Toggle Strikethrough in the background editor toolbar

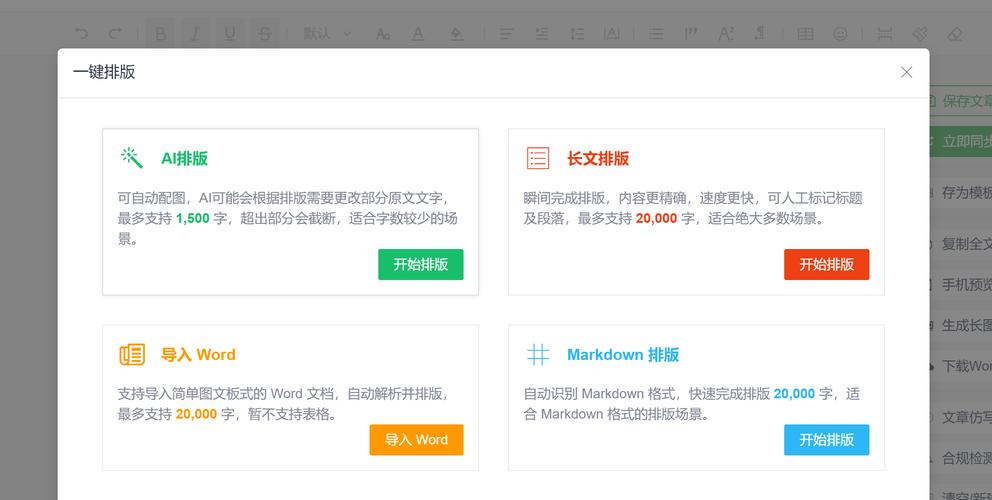click(x=264, y=34)
